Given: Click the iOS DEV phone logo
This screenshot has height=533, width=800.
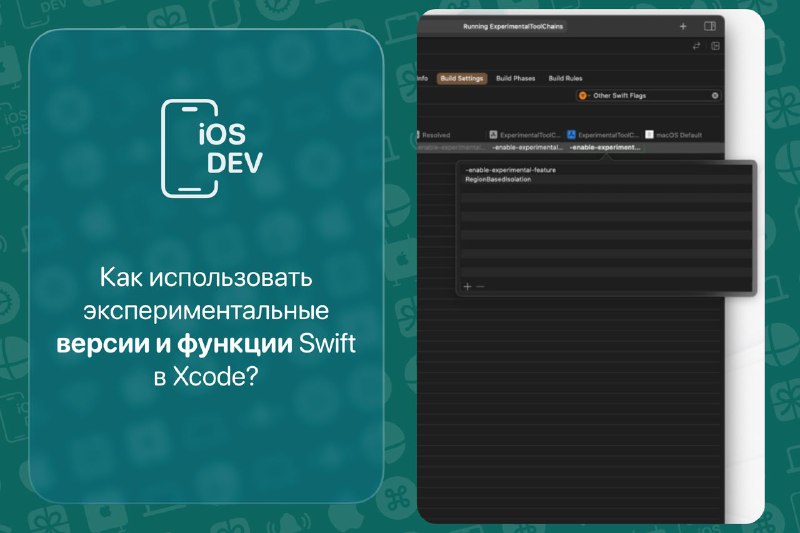Looking at the screenshot, I should pos(211,148).
